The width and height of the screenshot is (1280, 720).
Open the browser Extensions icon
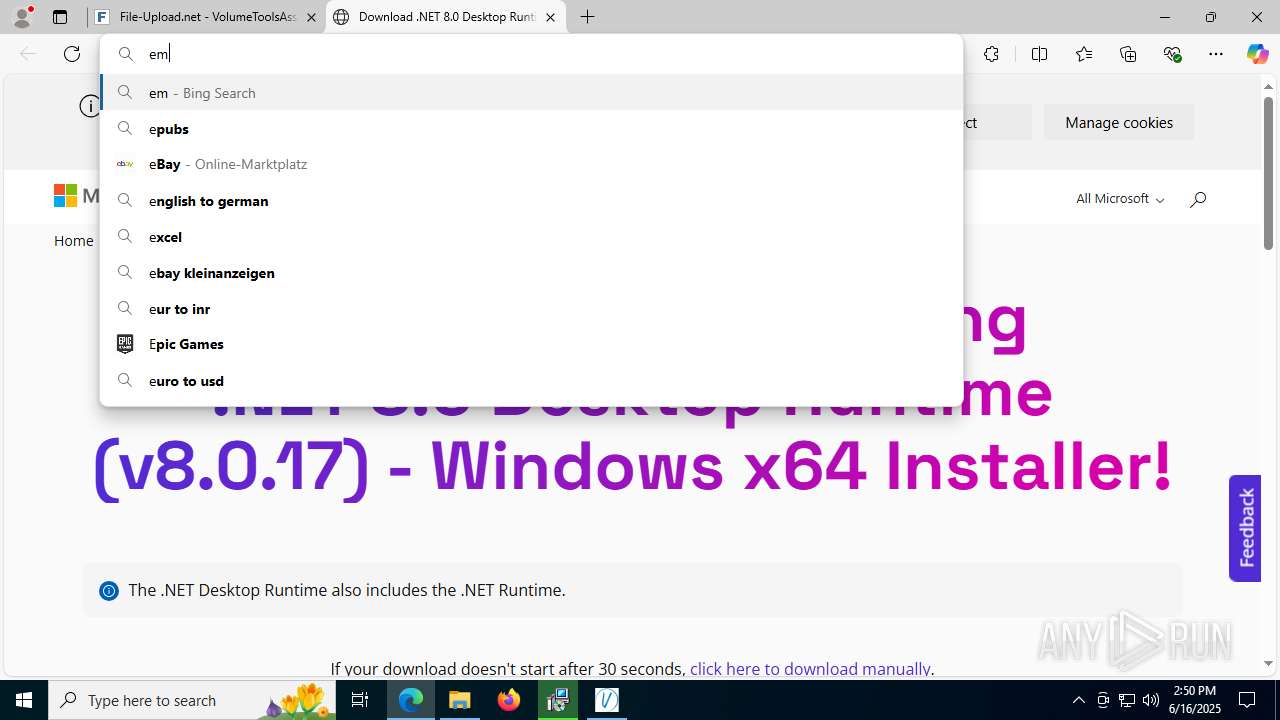(991, 54)
